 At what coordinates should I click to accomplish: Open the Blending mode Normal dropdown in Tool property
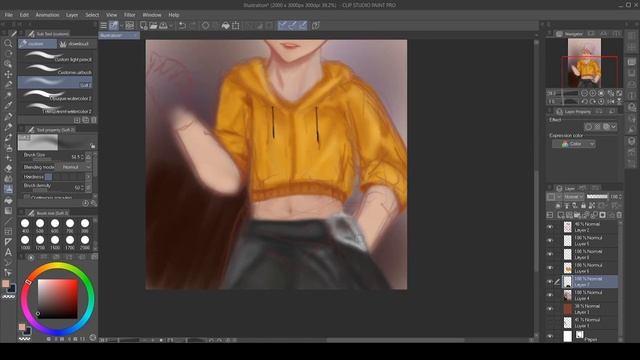tap(73, 167)
